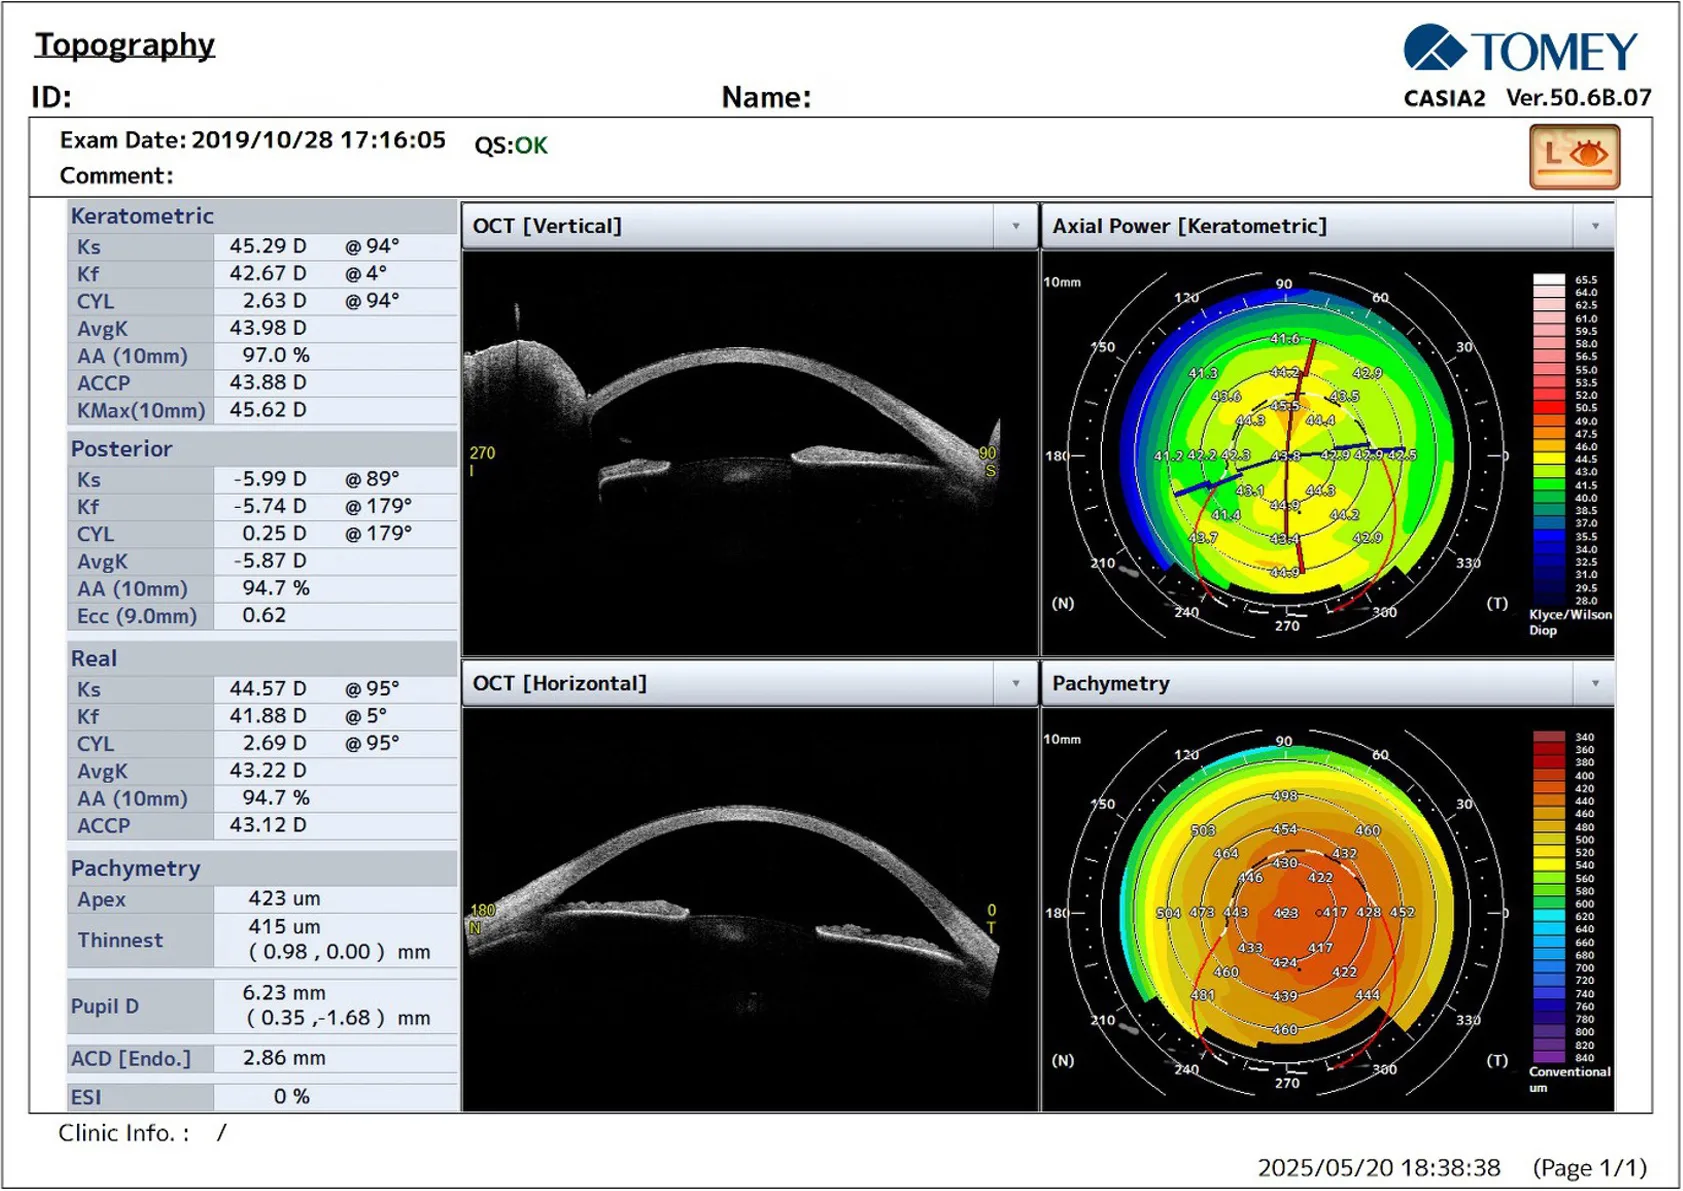This screenshot has height=1191, width=1683.
Task: Click the OCT Horizontal scan image
Action: tap(750, 909)
